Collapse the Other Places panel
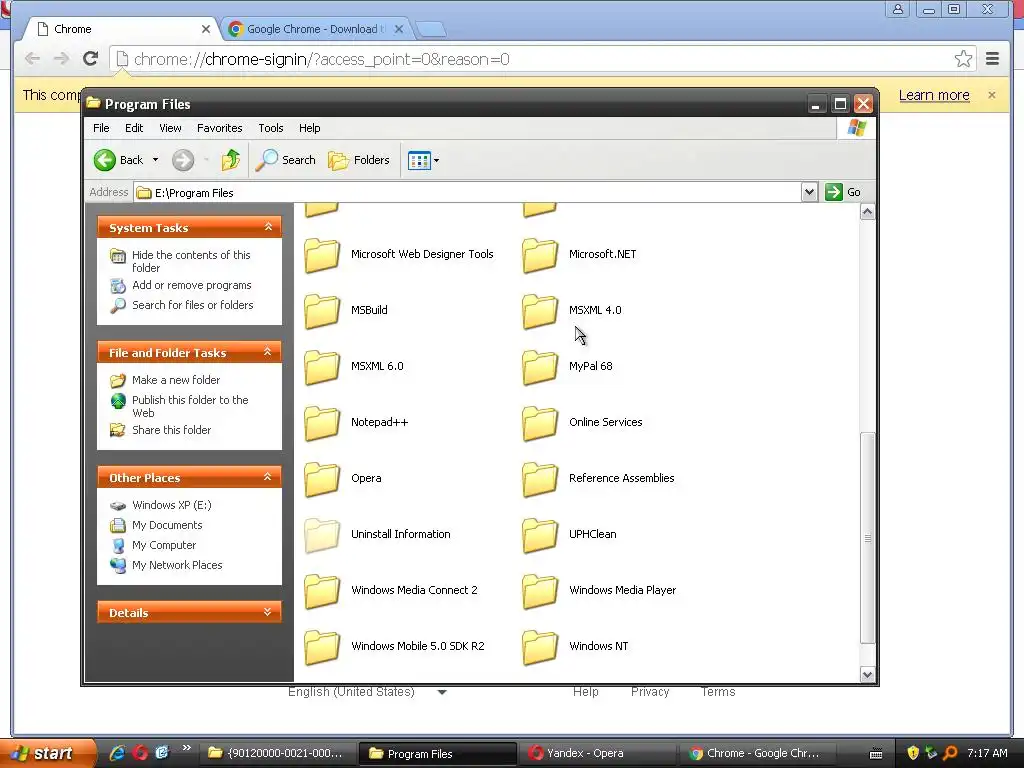Screen dimensions: 1024x768 [268, 477]
